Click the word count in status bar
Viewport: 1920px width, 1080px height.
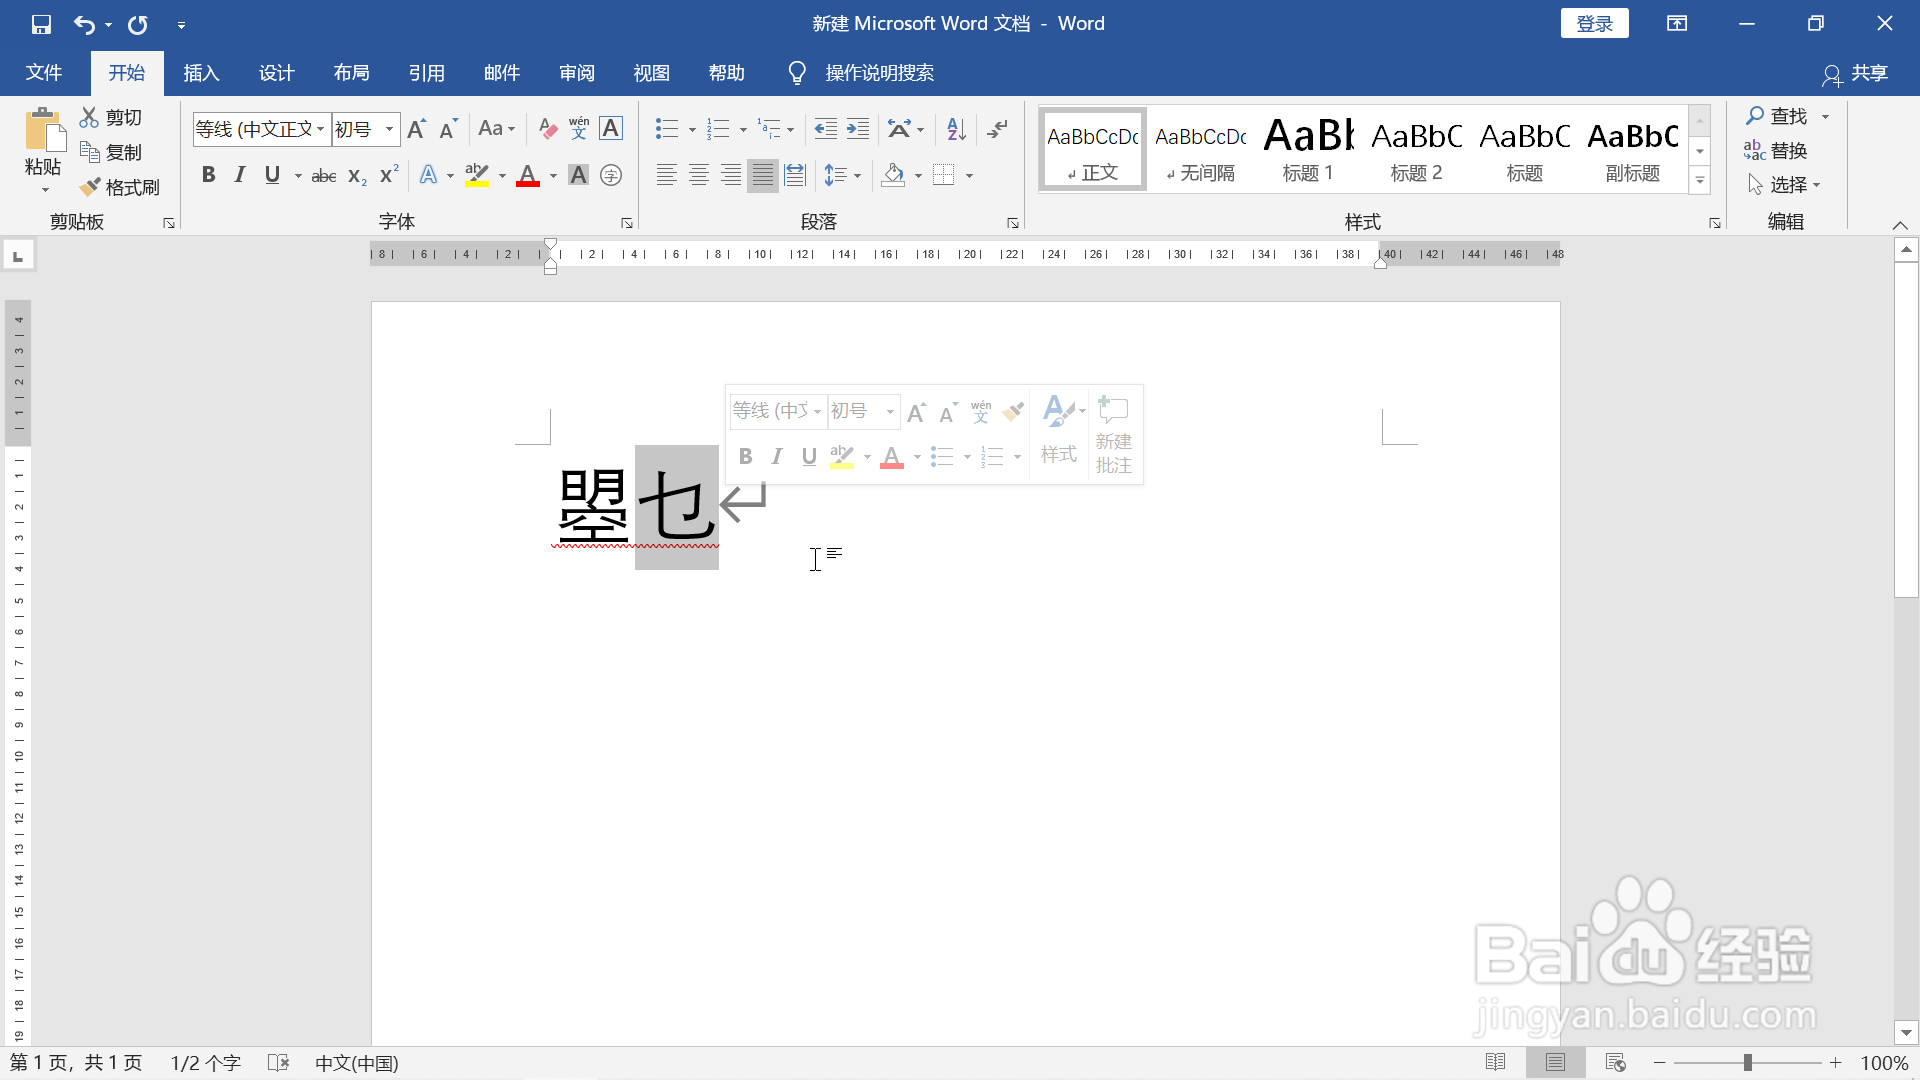205,1062
